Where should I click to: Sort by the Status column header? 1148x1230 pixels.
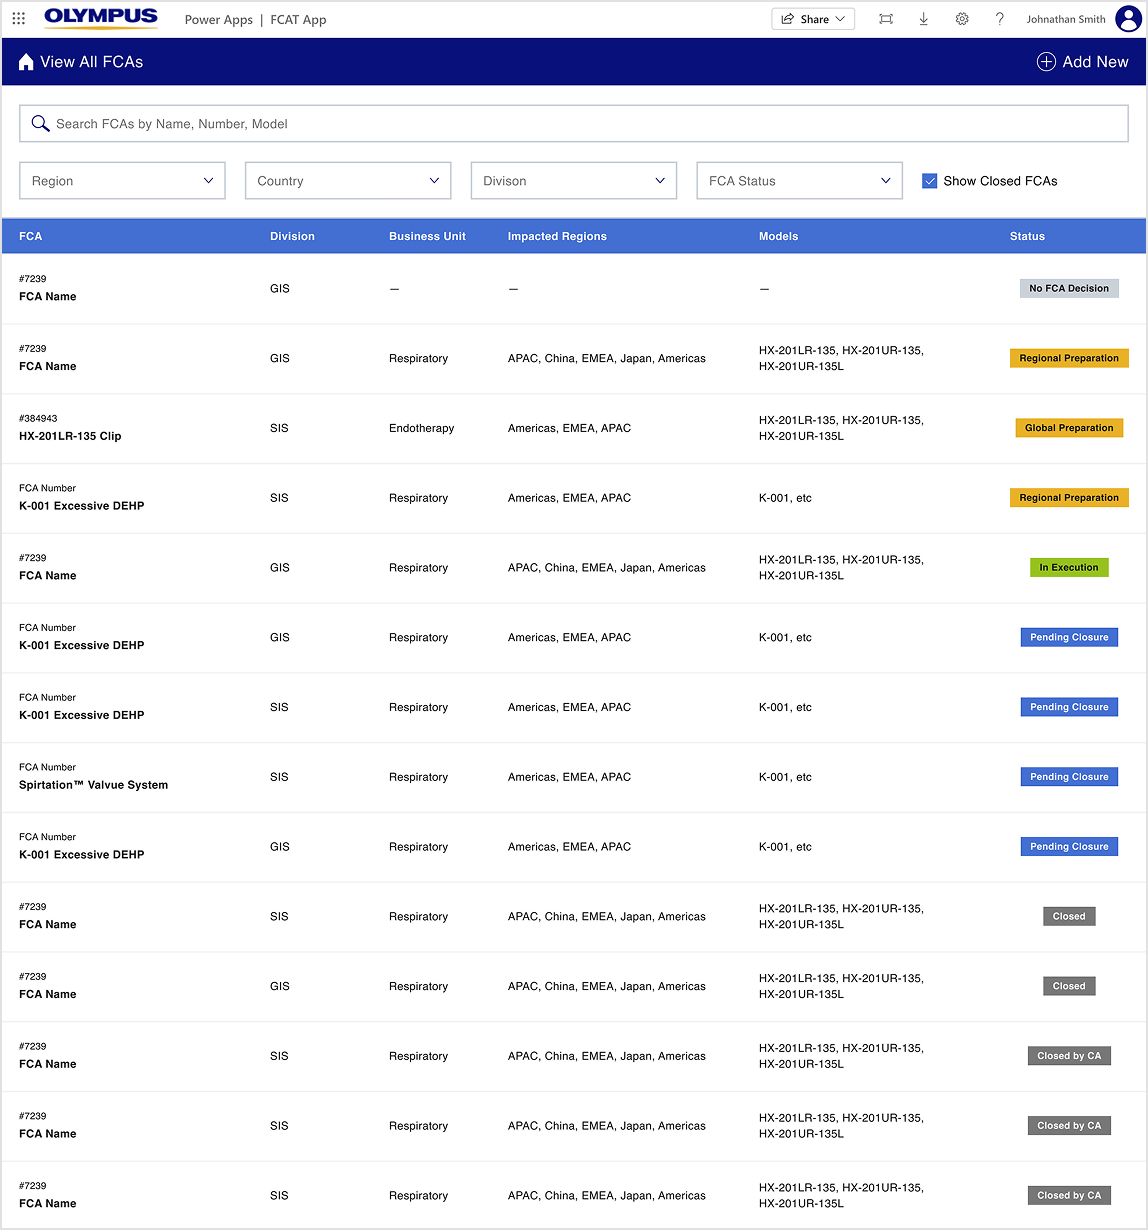click(x=1026, y=237)
